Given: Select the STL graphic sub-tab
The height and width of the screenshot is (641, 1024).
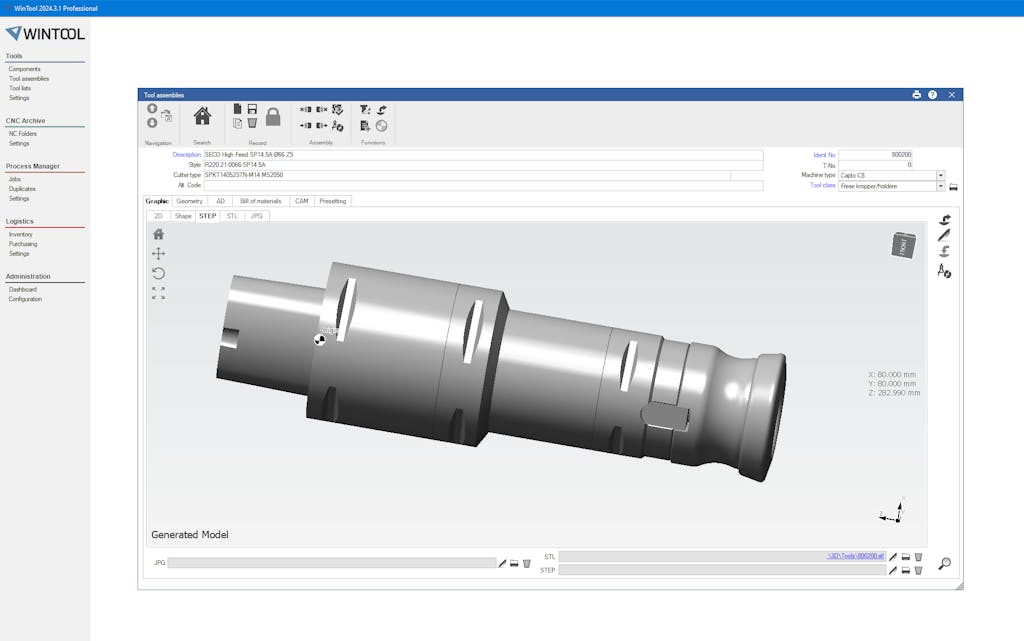Looking at the screenshot, I should (232, 216).
